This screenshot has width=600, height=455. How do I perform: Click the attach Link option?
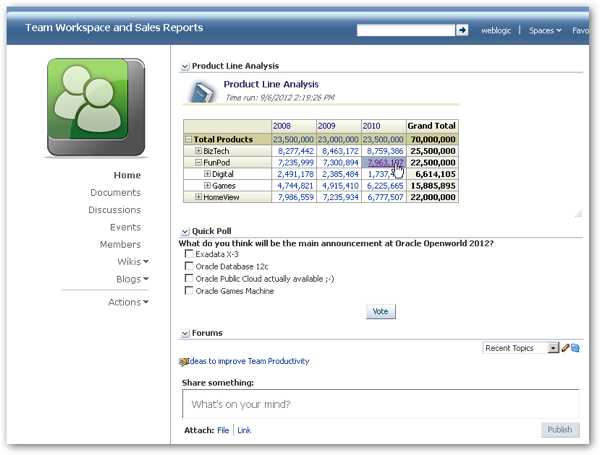pos(244,430)
